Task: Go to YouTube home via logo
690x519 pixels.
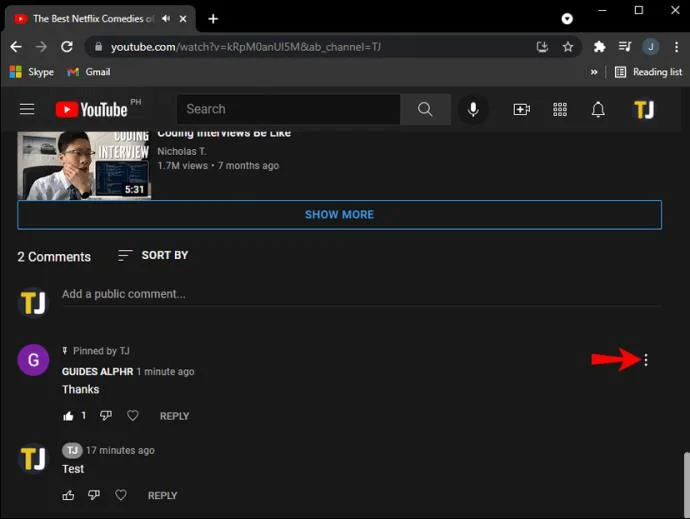Action: pos(92,109)
